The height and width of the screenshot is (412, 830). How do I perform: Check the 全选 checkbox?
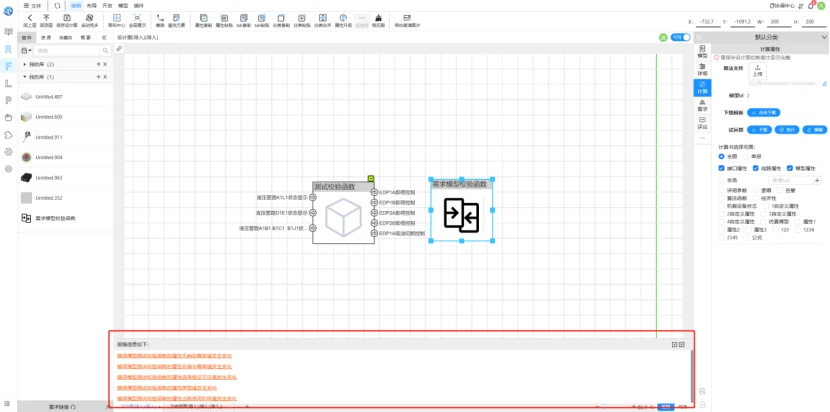721,180
